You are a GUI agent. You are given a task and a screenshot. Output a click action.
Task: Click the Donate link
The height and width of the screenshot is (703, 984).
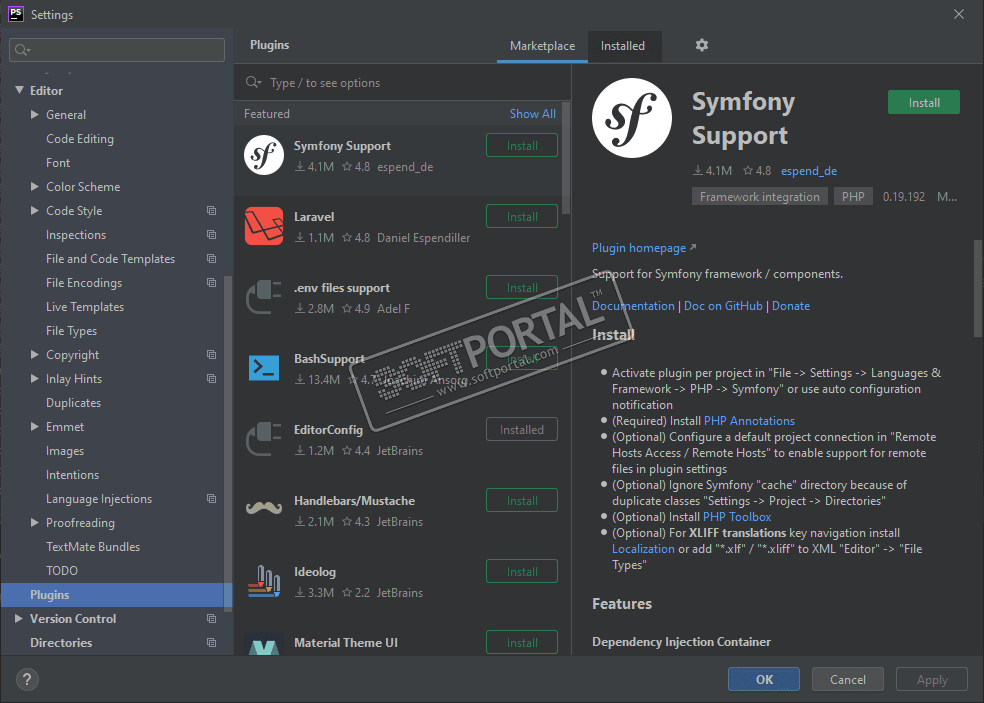click(x=791, y=306)
